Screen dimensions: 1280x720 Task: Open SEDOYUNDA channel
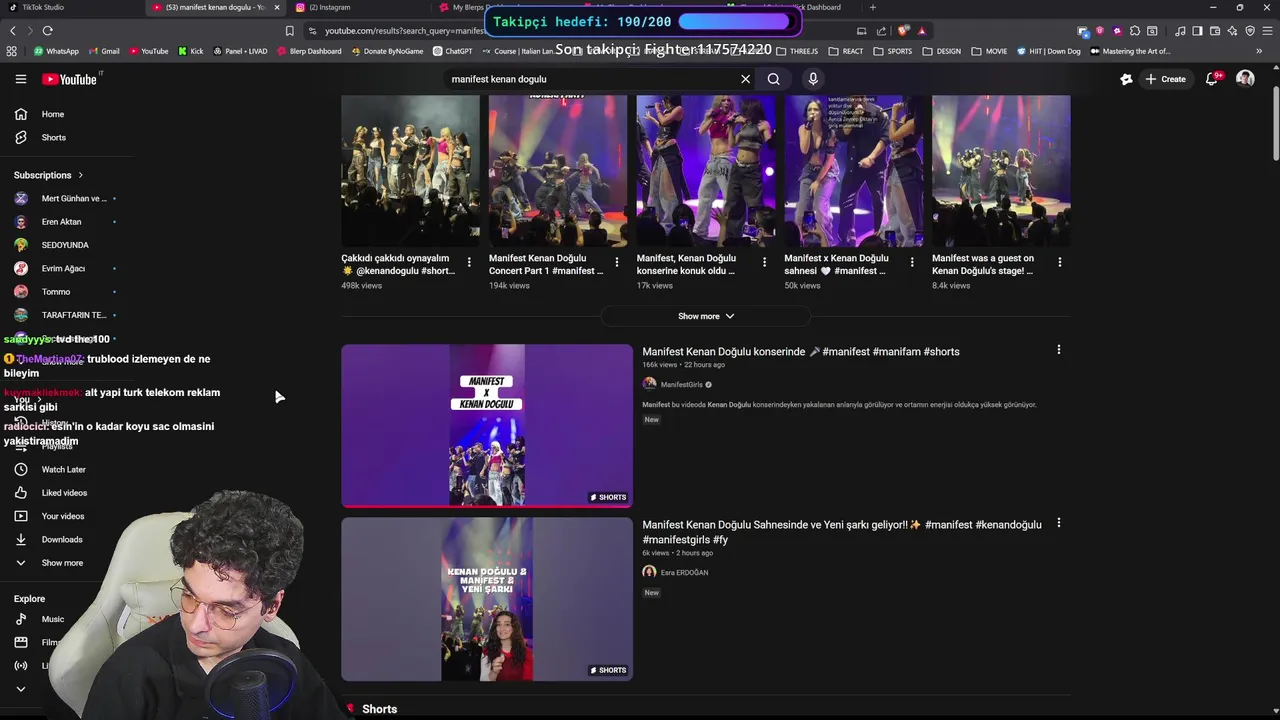tap(65, 245)
